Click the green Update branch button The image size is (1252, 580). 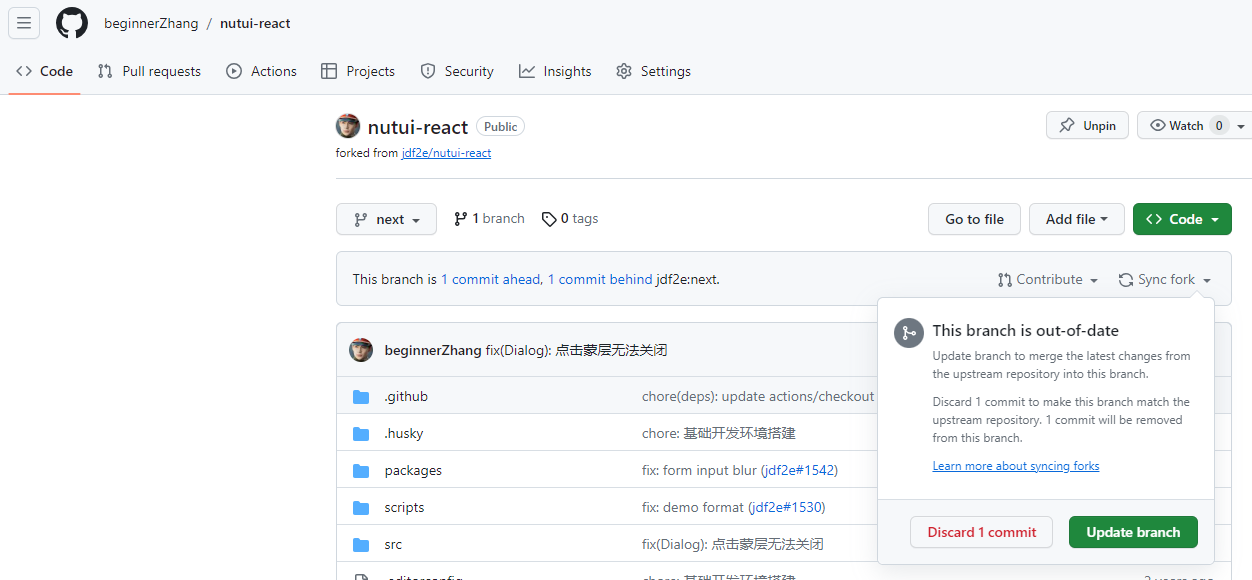pyautogui.click(x=1133, y=532)
